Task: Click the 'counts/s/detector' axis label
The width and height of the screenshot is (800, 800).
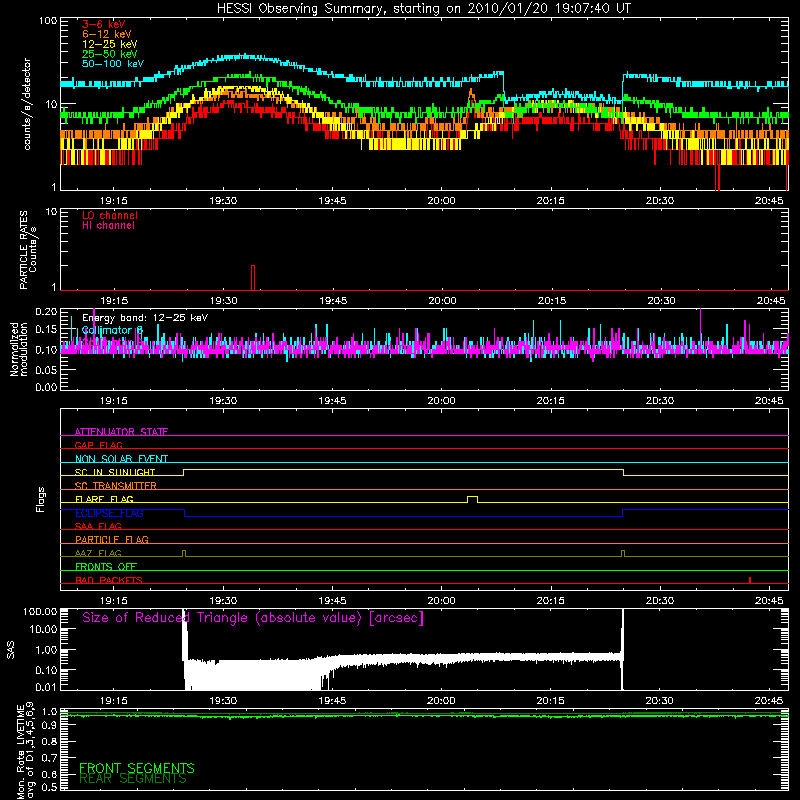Action: tap(27, 104)
